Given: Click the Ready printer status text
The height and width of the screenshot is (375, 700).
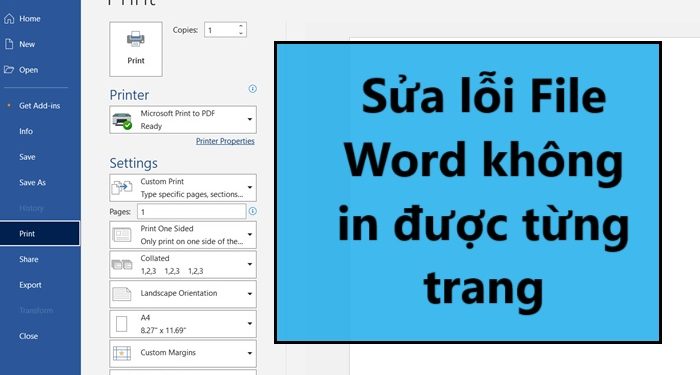Looking at the screenshot, I should pyautogui.click(x=151, y=126).
